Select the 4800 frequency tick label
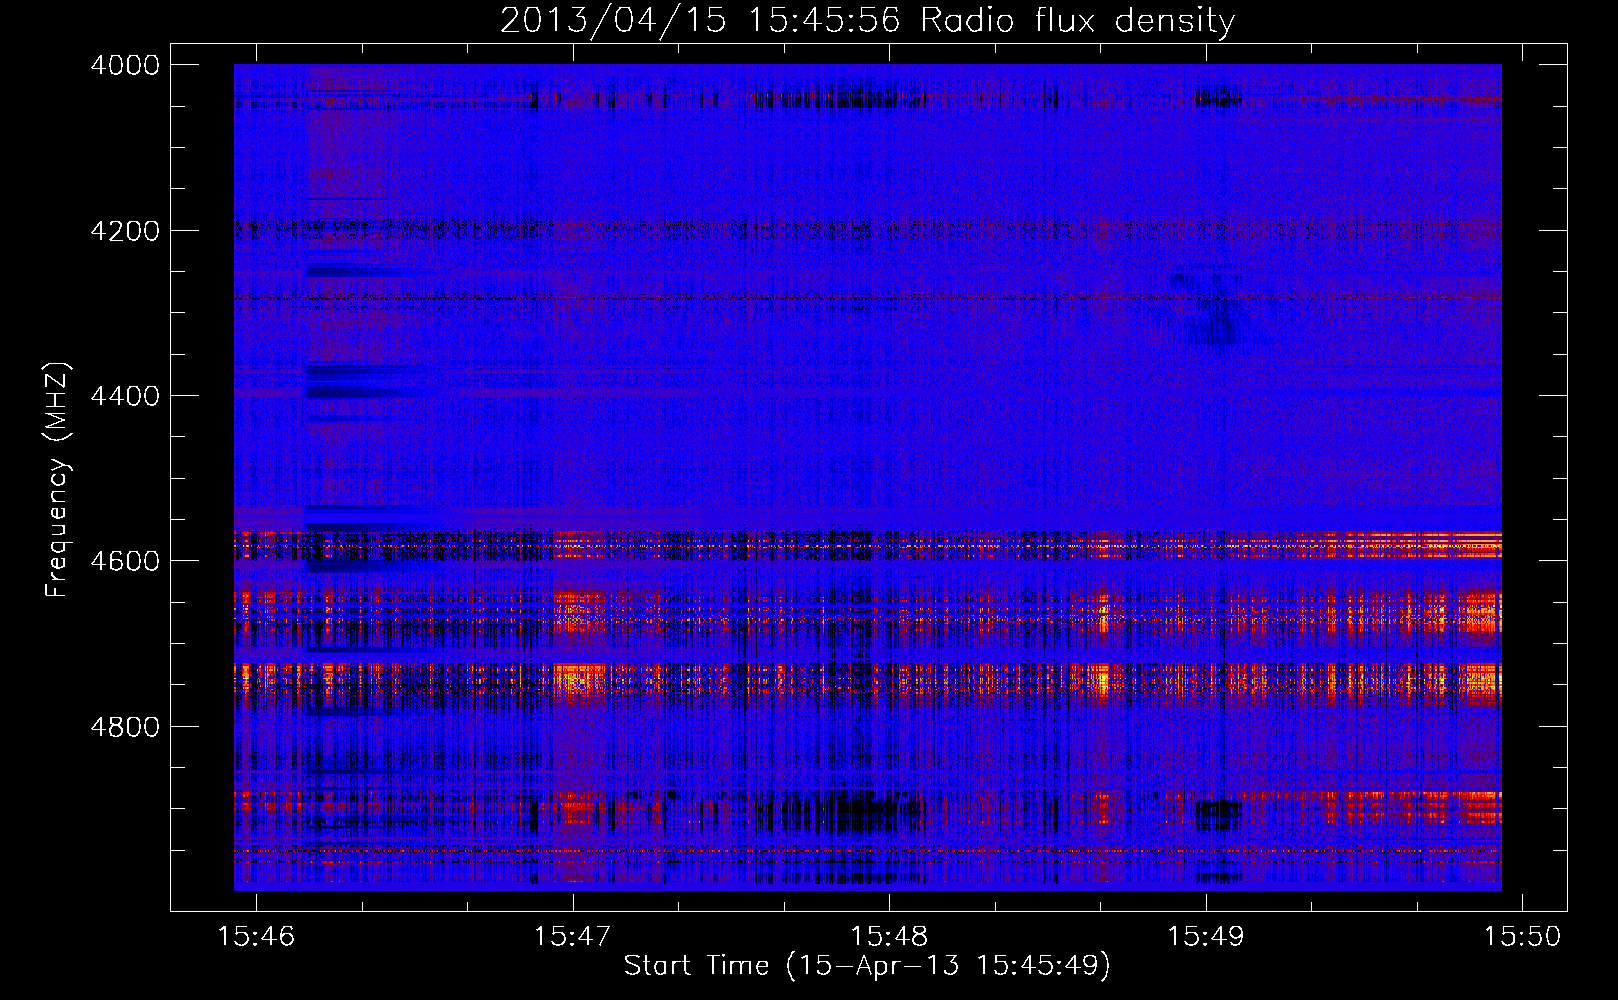Viewport: 1618px width, 1000px height. pos(125,726)
